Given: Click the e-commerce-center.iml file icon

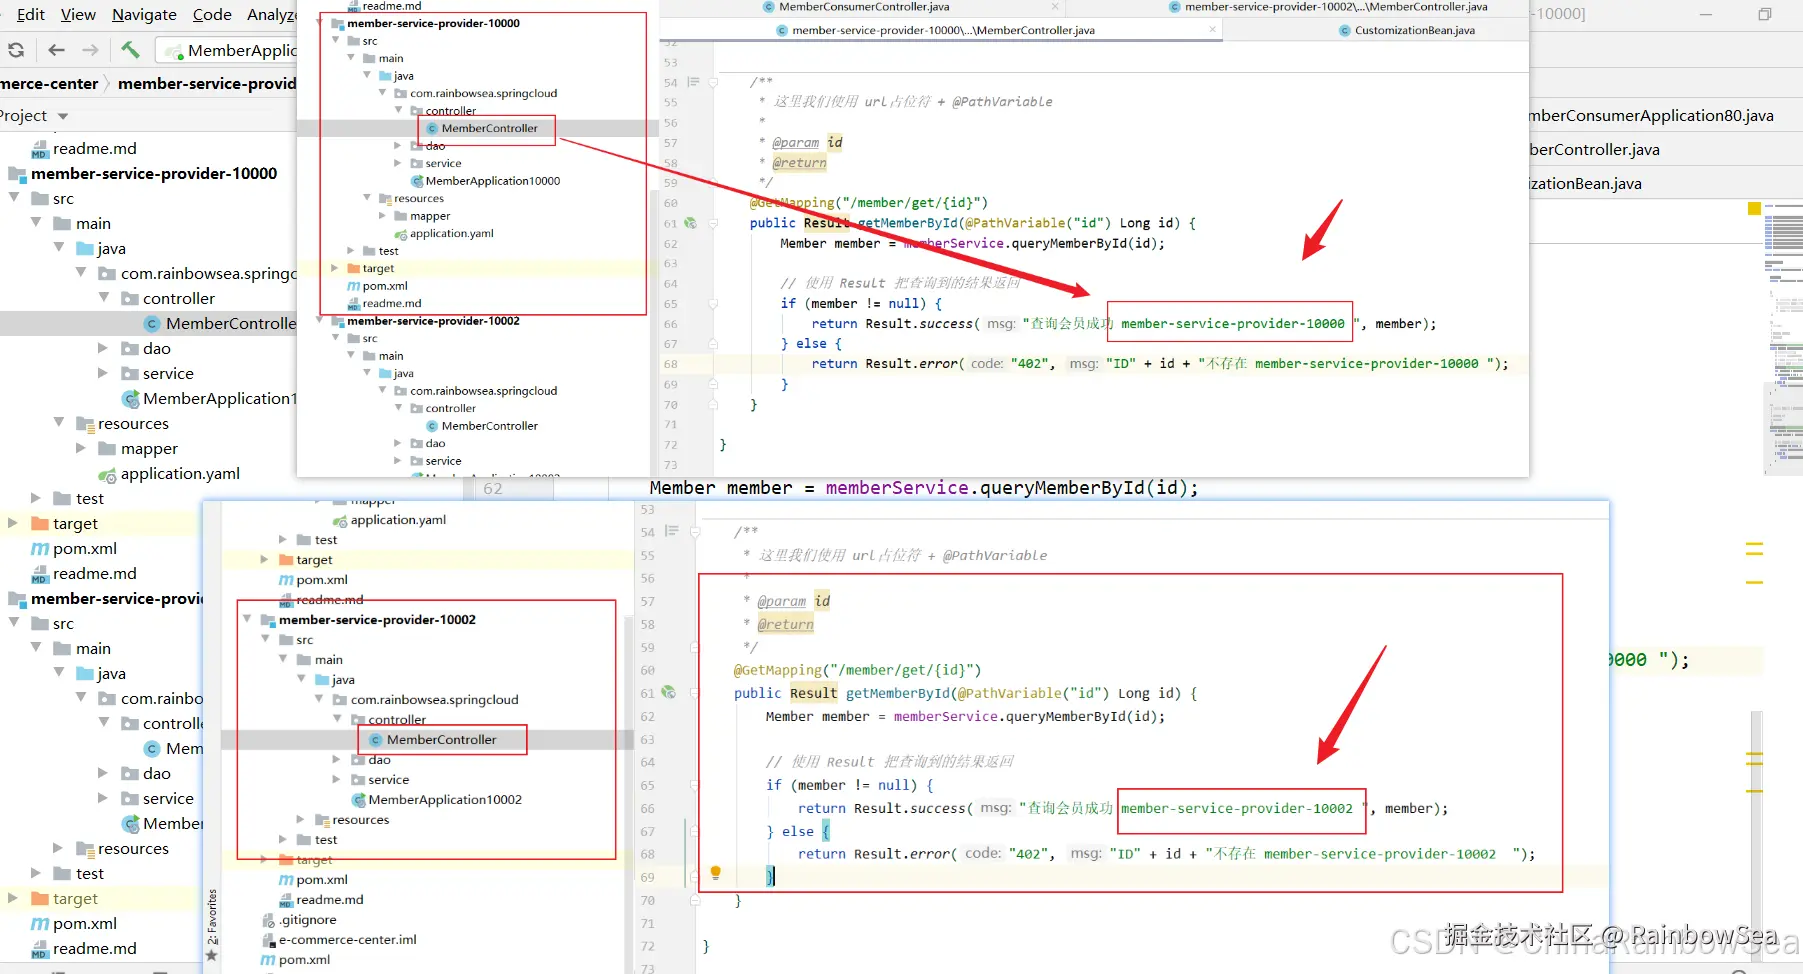Looking at the screenshot, I should coord(268,940).
